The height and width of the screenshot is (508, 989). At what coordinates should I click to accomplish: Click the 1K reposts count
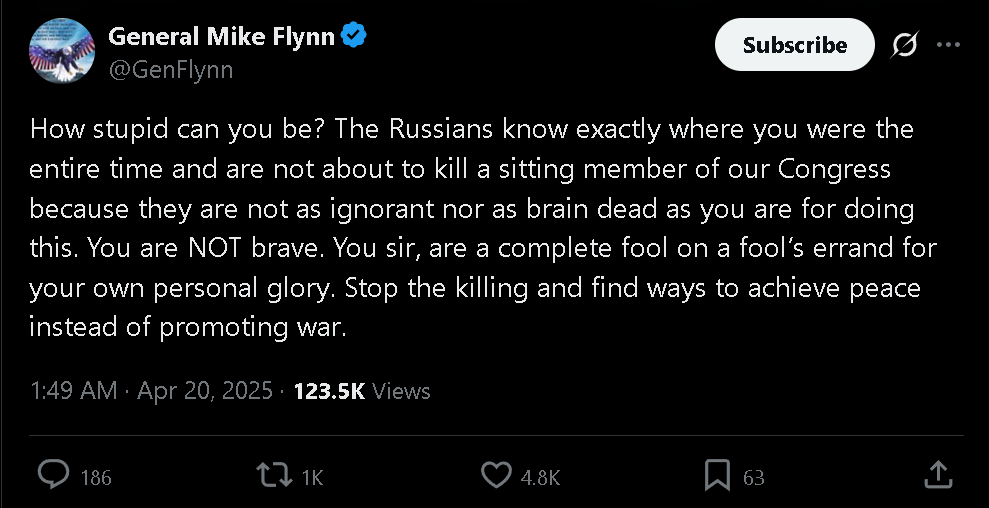point(311,478)
